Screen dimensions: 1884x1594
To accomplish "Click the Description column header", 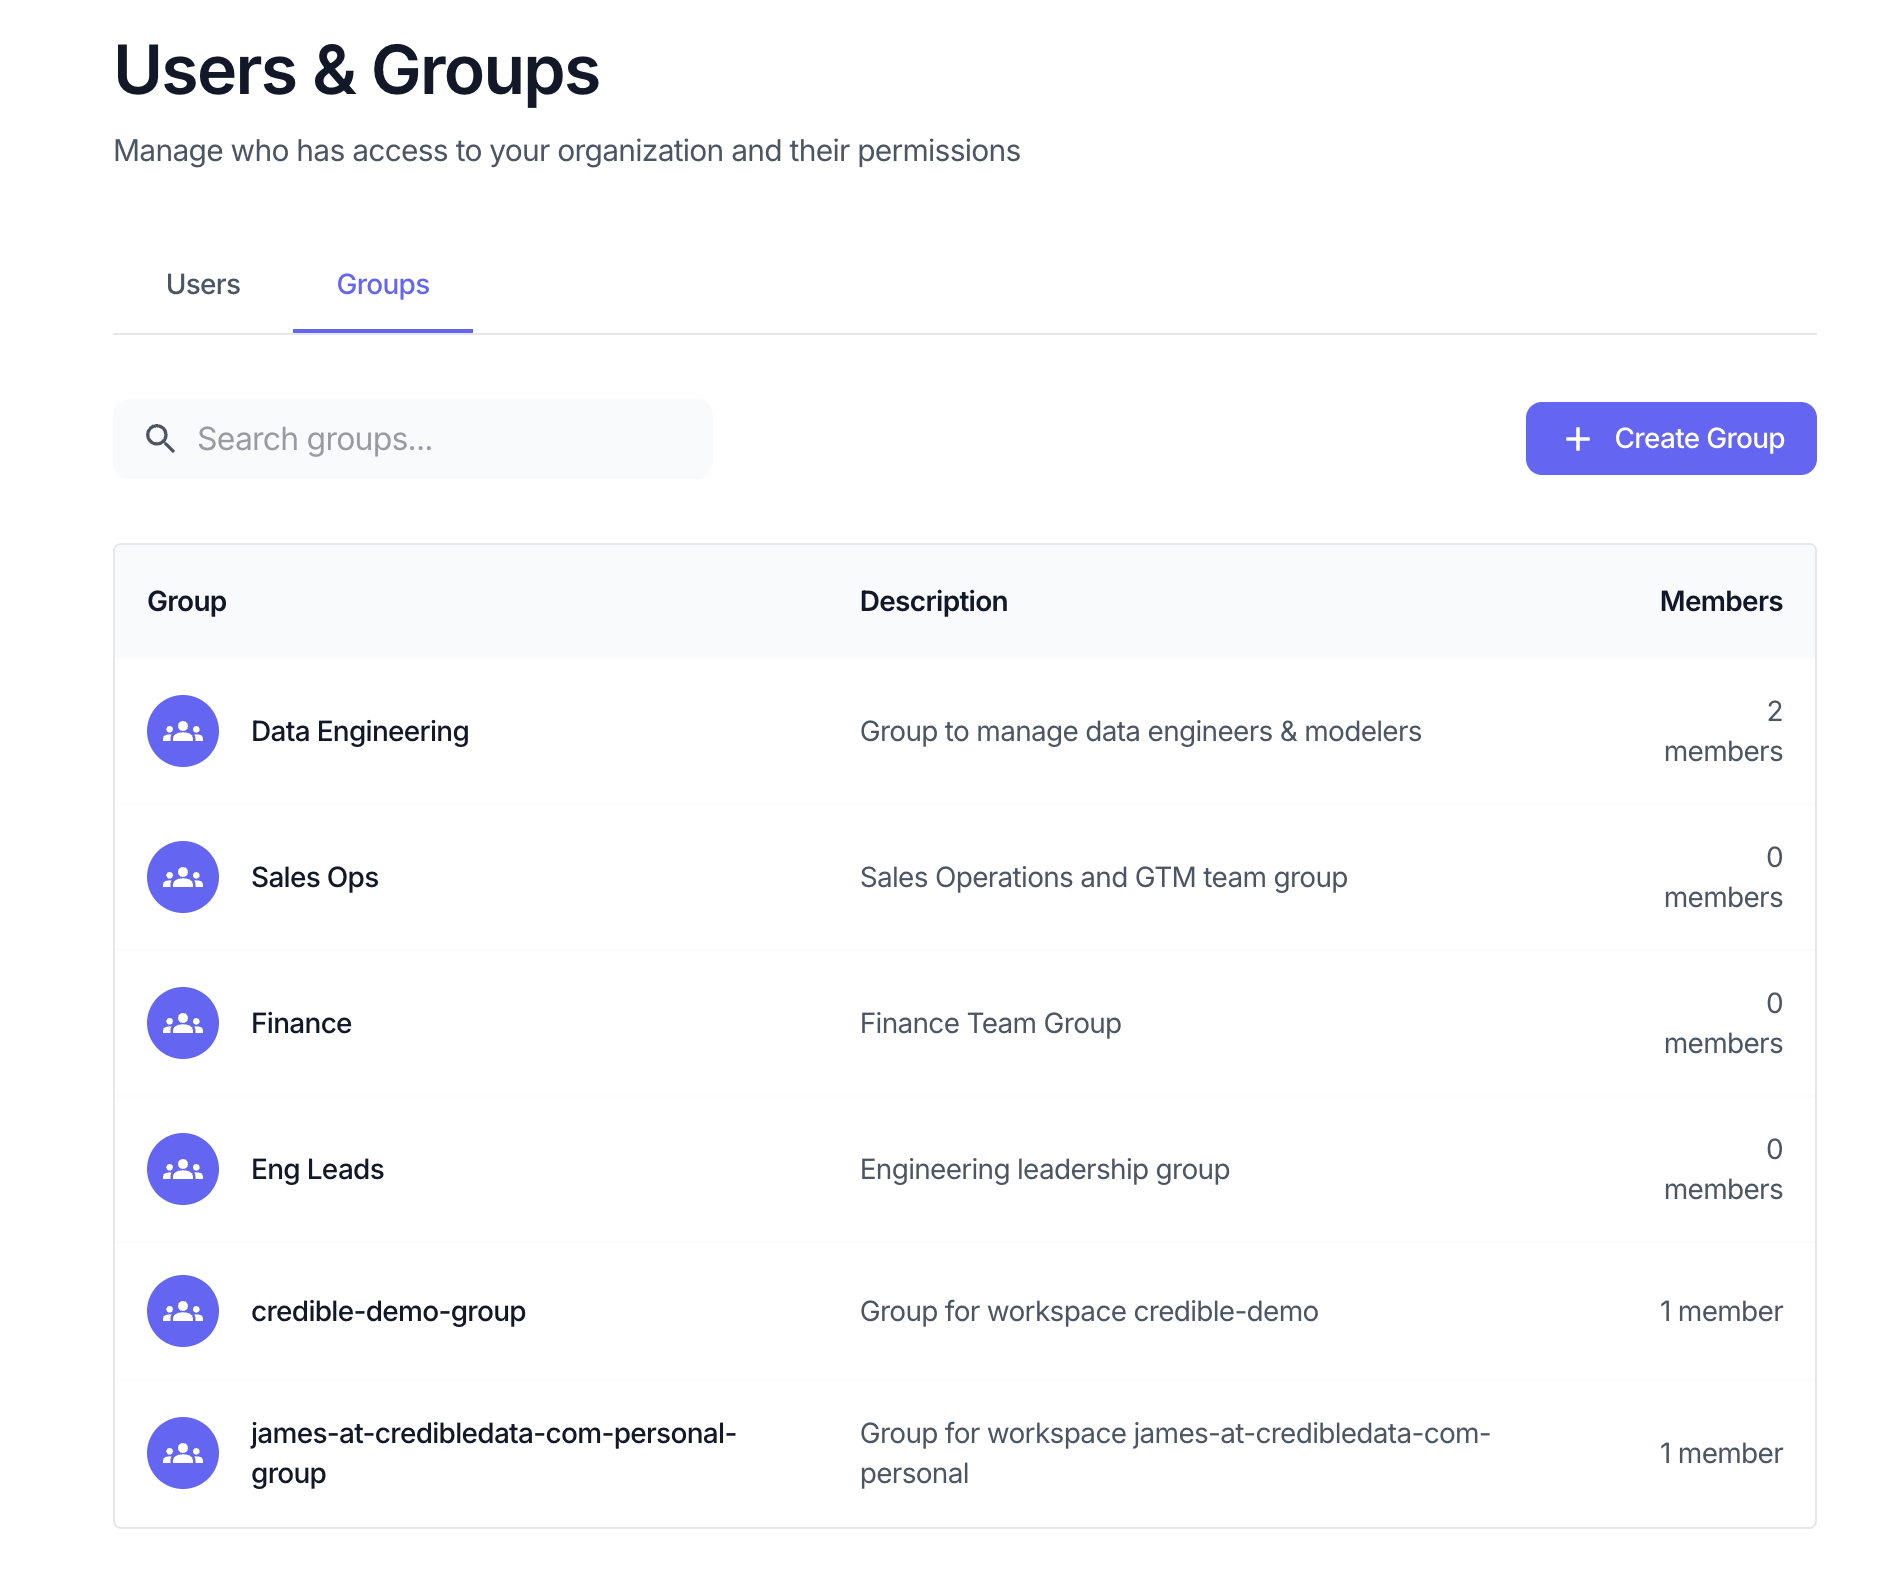I will (x=934, y=601).
